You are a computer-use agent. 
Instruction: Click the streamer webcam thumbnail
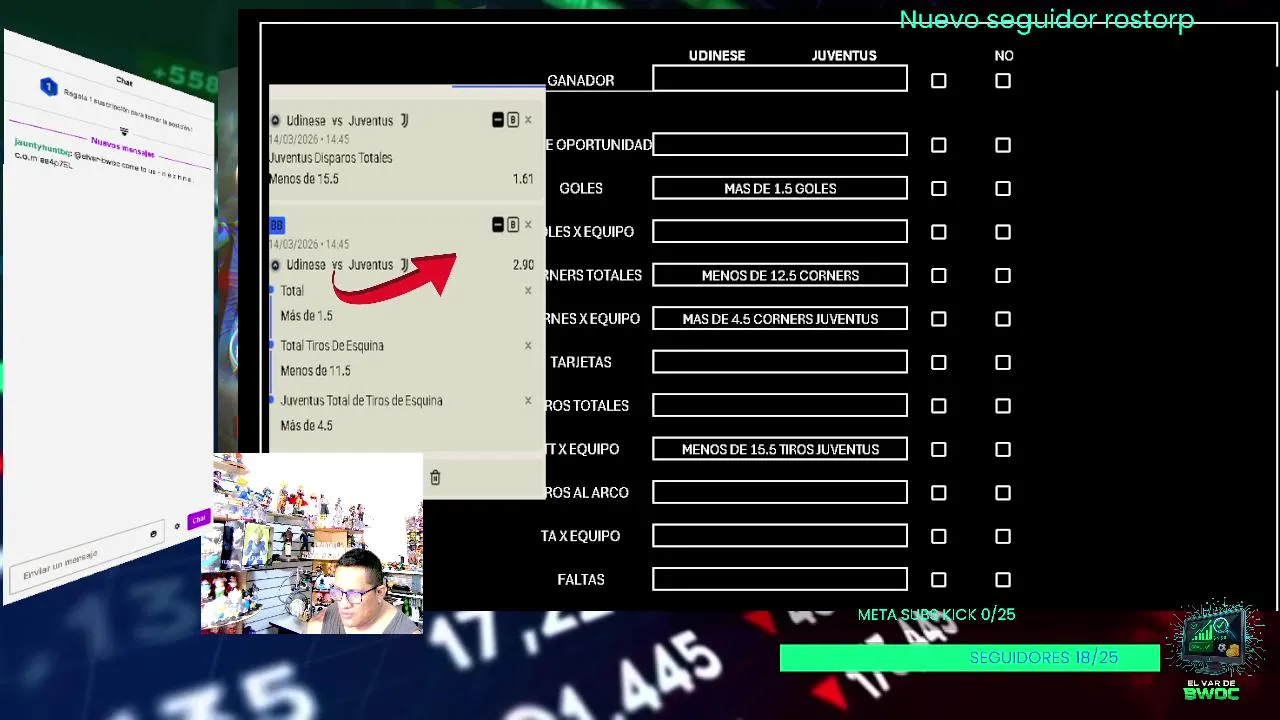312,544
